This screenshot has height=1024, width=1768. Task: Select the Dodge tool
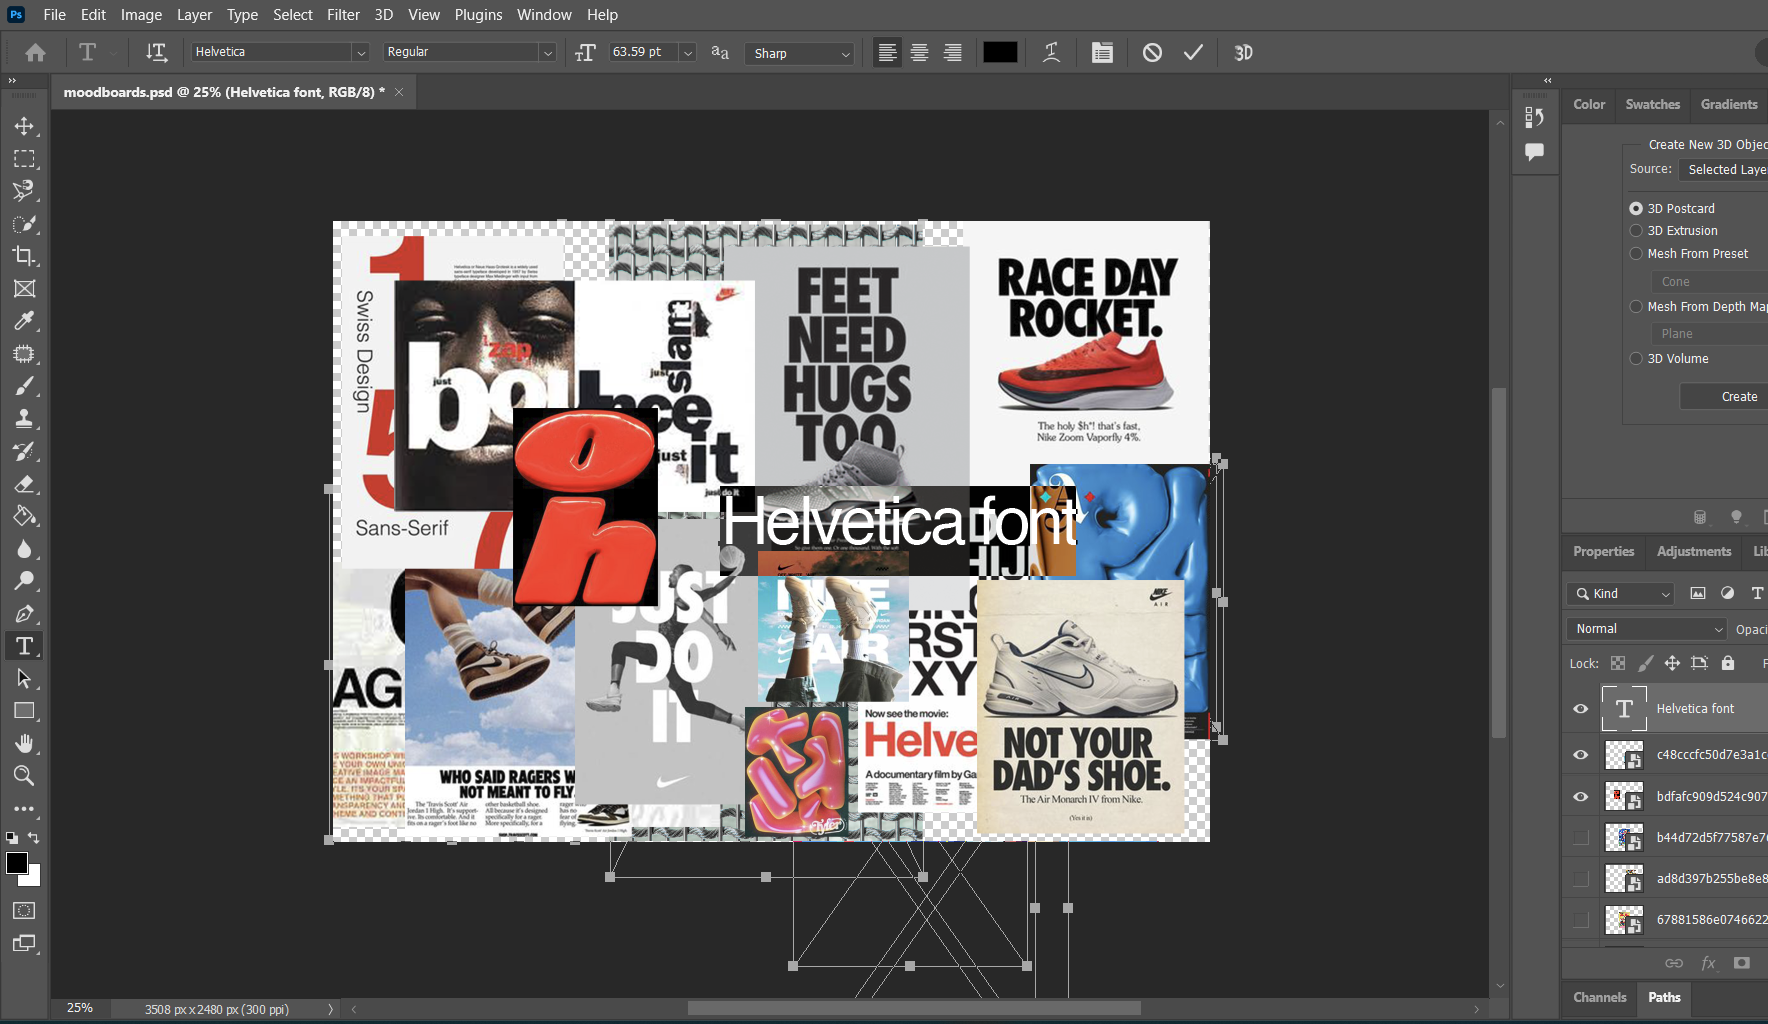24,581
